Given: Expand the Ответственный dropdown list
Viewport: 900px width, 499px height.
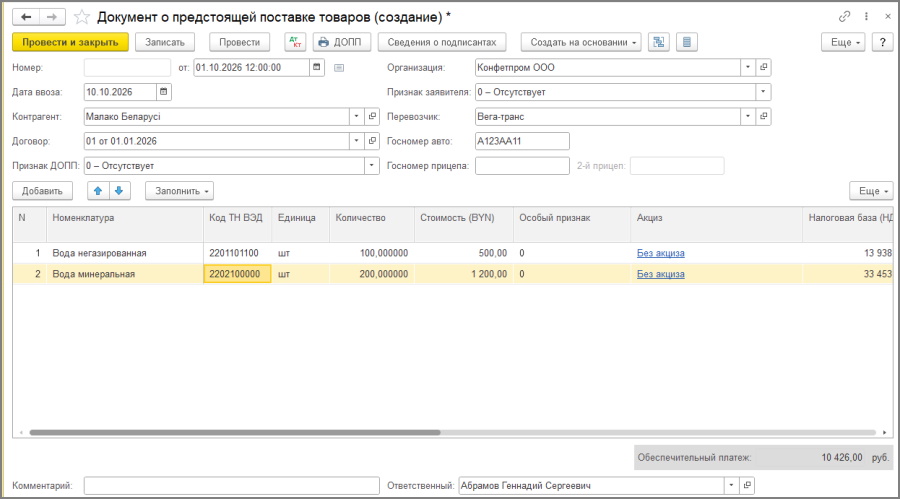Looking at the screenshot, I should click(731, 485).
